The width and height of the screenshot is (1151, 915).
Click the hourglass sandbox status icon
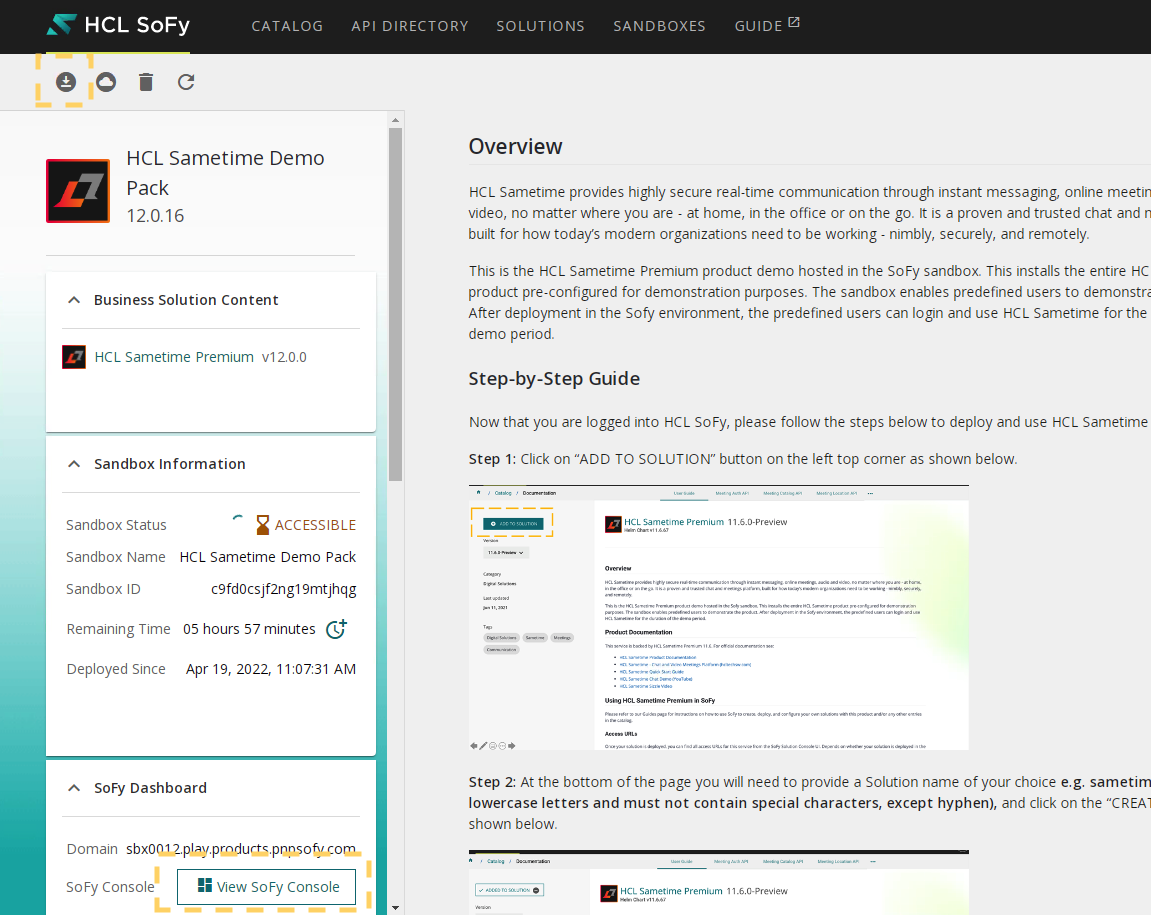(263, 524)
